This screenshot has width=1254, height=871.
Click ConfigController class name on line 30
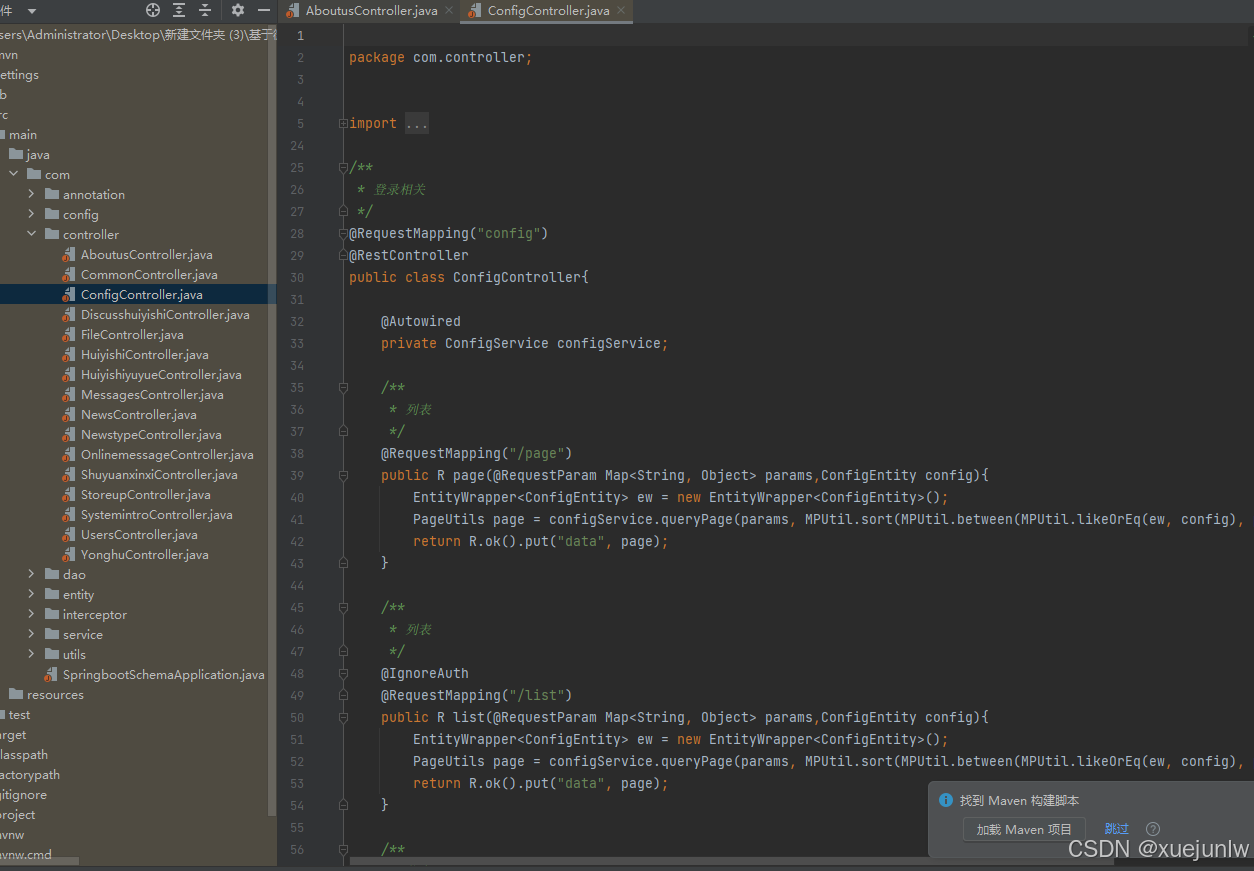517,277
